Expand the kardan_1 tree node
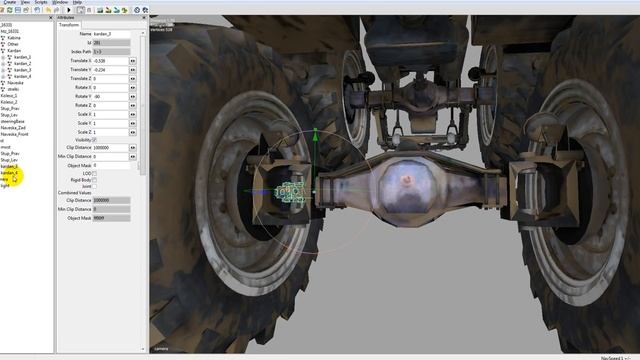Screen dimensions: 640x360 pyautogui.click(x=3, y=58)
